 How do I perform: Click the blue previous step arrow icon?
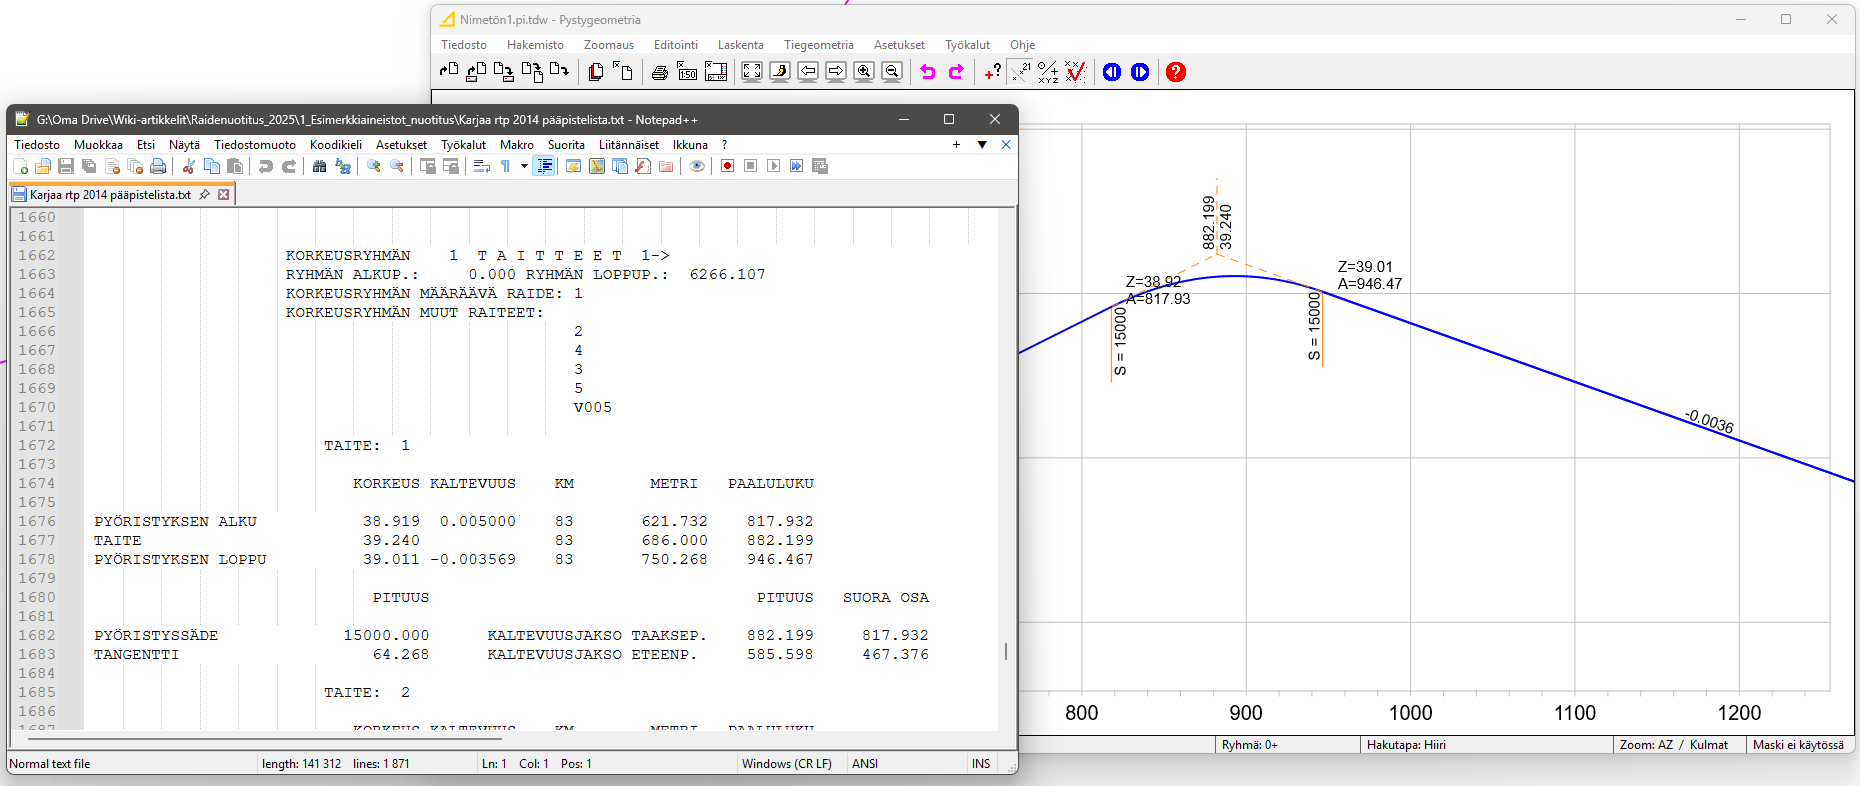[x=1112, y=72]
